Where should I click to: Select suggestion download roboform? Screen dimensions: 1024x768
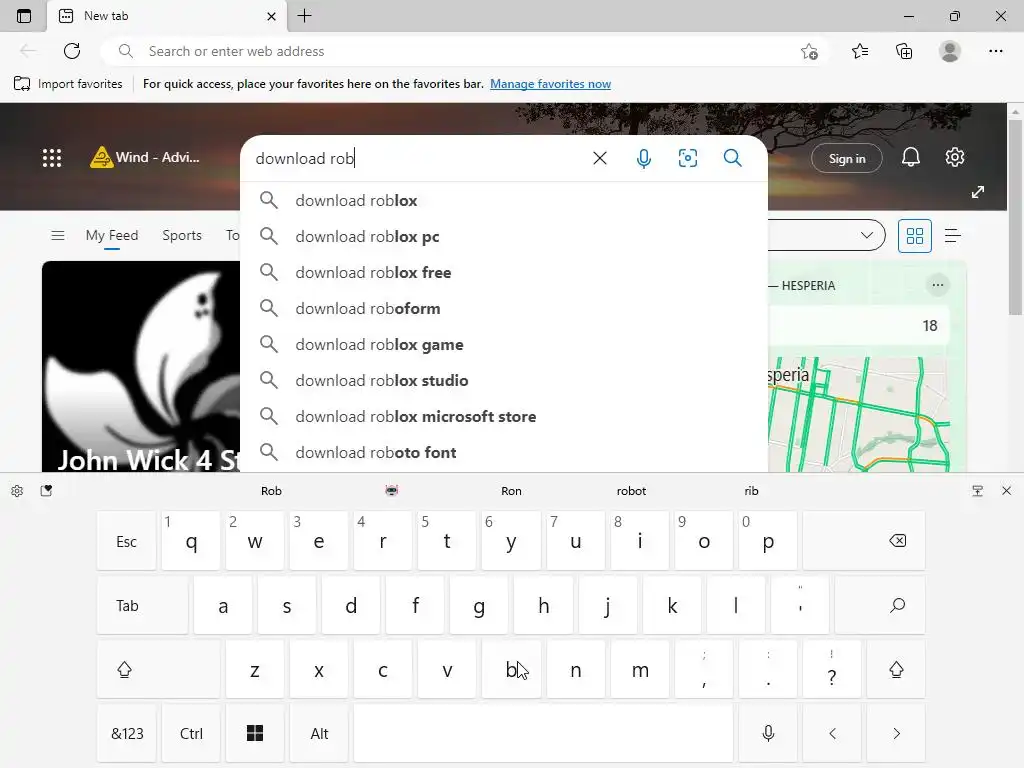coord(504,308)
